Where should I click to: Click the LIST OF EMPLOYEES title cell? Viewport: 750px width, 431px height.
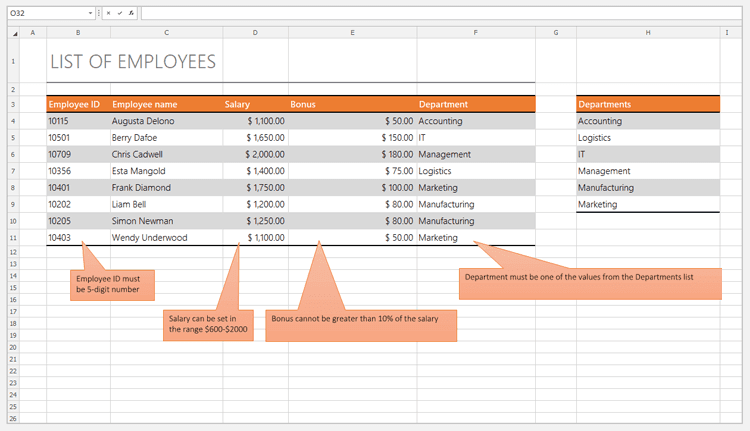pyautogui.click(x=133, y=61)
